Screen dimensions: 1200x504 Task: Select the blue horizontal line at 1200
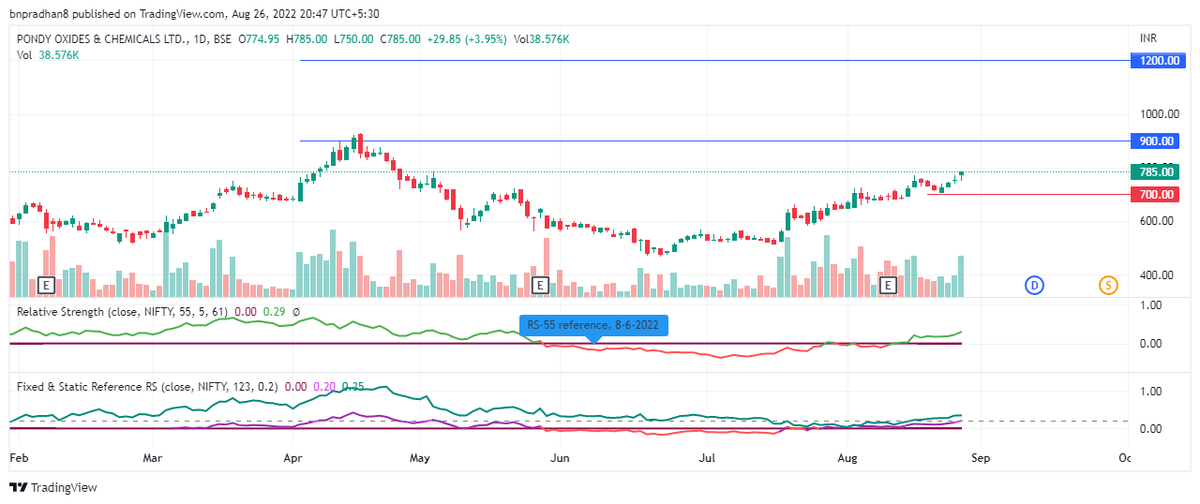click(714, 61)
